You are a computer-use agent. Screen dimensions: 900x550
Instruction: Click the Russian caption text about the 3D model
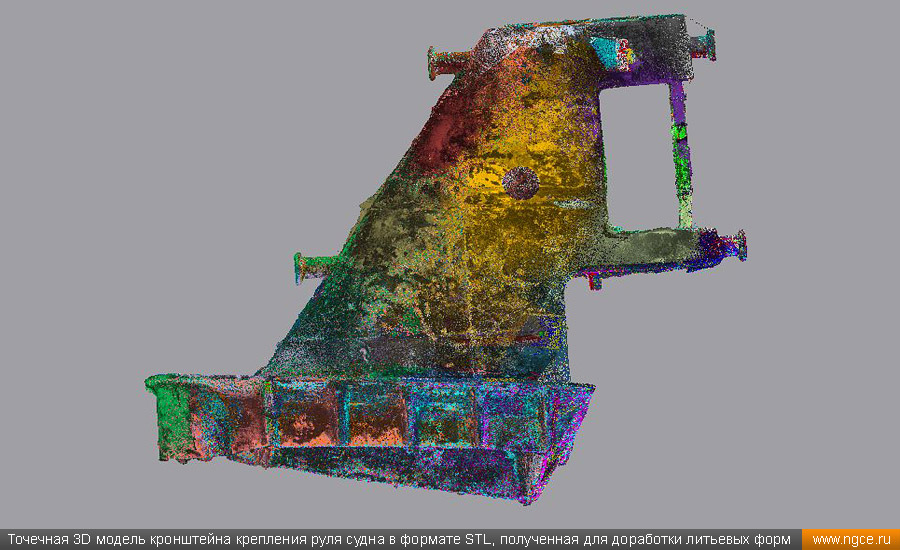399,540
